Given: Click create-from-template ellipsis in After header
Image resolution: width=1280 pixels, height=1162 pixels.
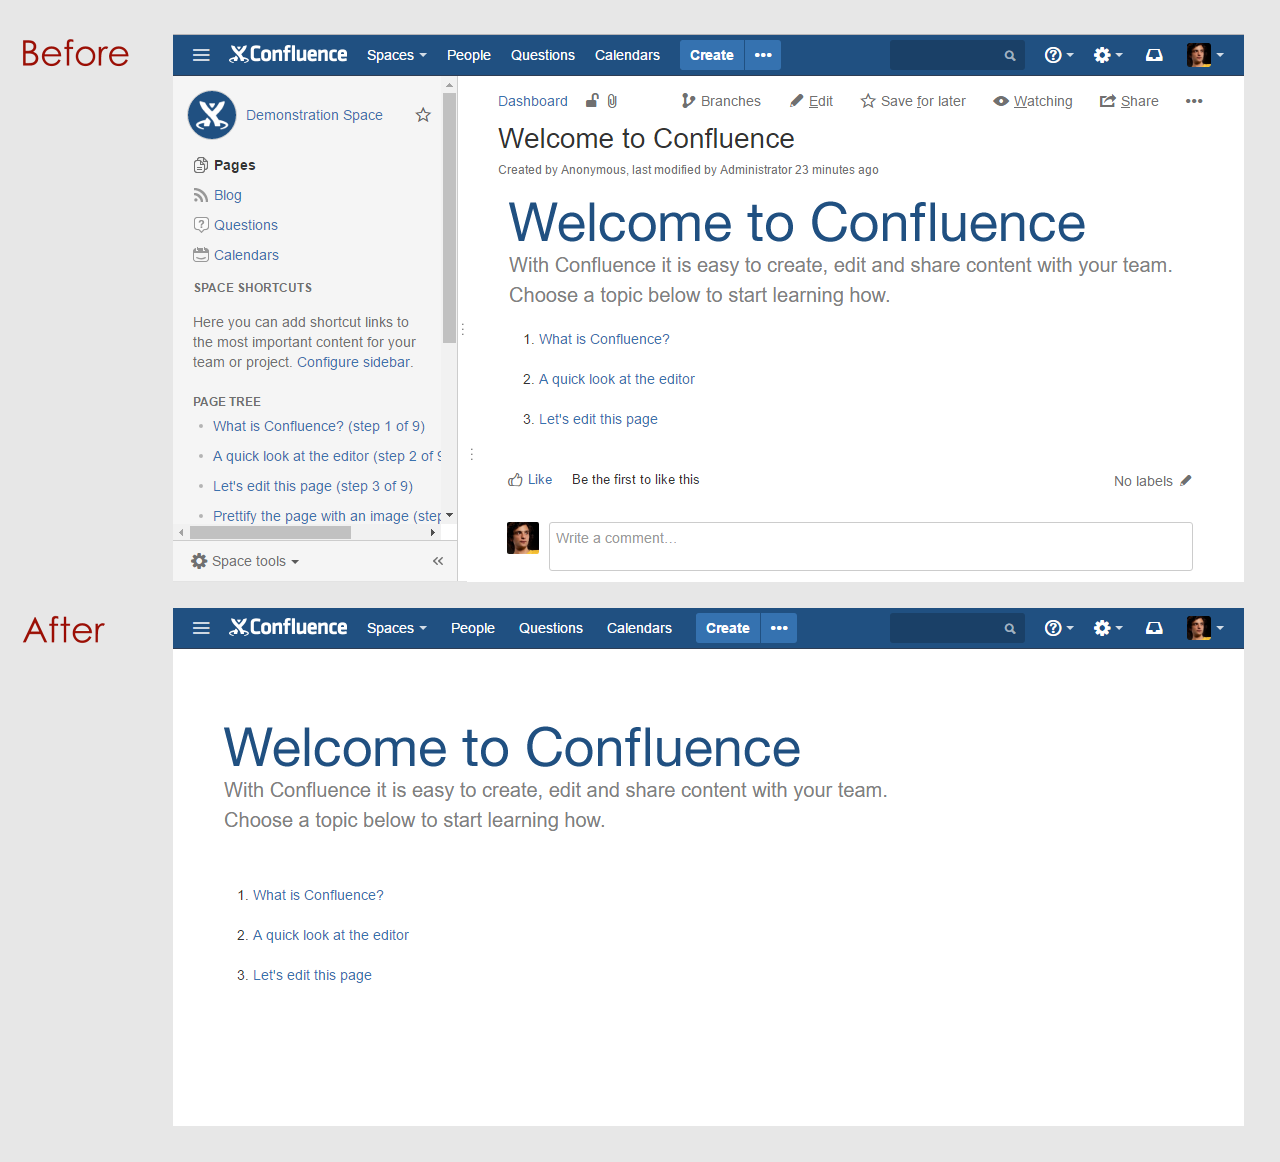Looking at the screenshot, I should [x=779, y=628].
